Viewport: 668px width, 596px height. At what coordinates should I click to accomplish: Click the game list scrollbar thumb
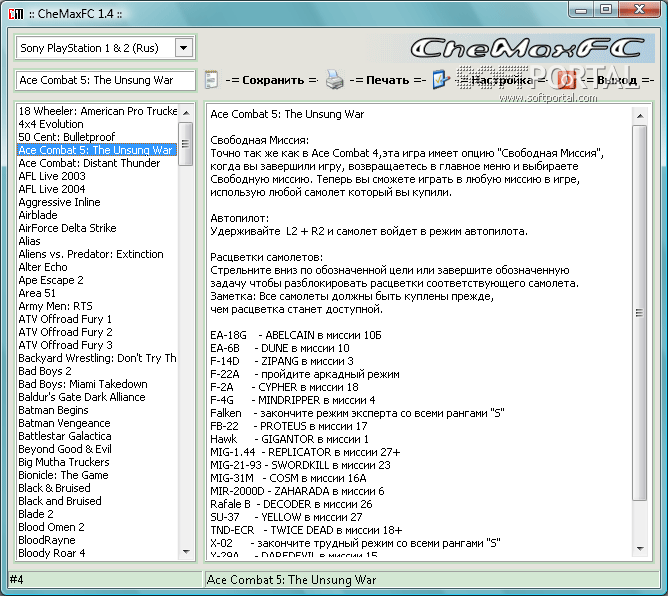pos(186,144)
